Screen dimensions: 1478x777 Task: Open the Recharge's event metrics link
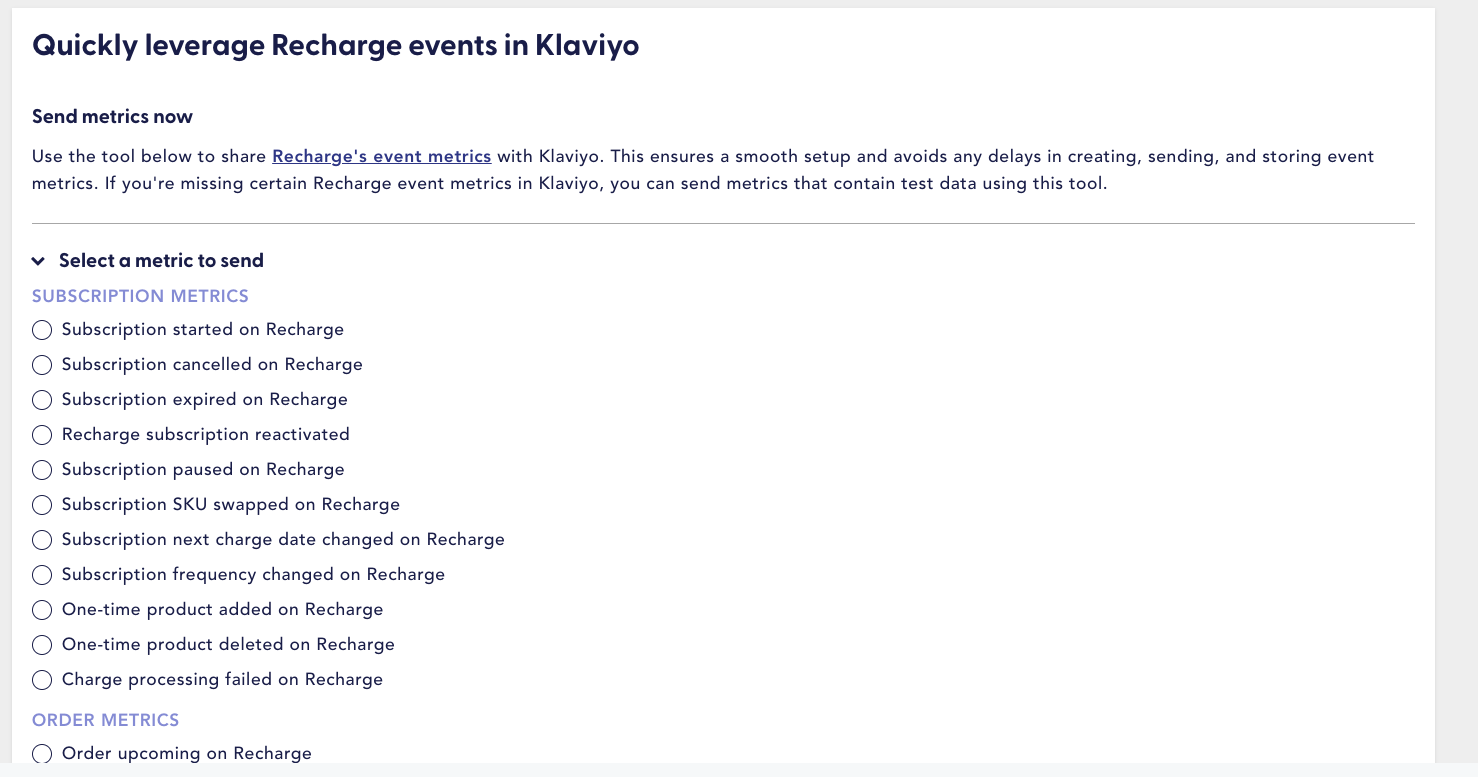pos(381,156)
